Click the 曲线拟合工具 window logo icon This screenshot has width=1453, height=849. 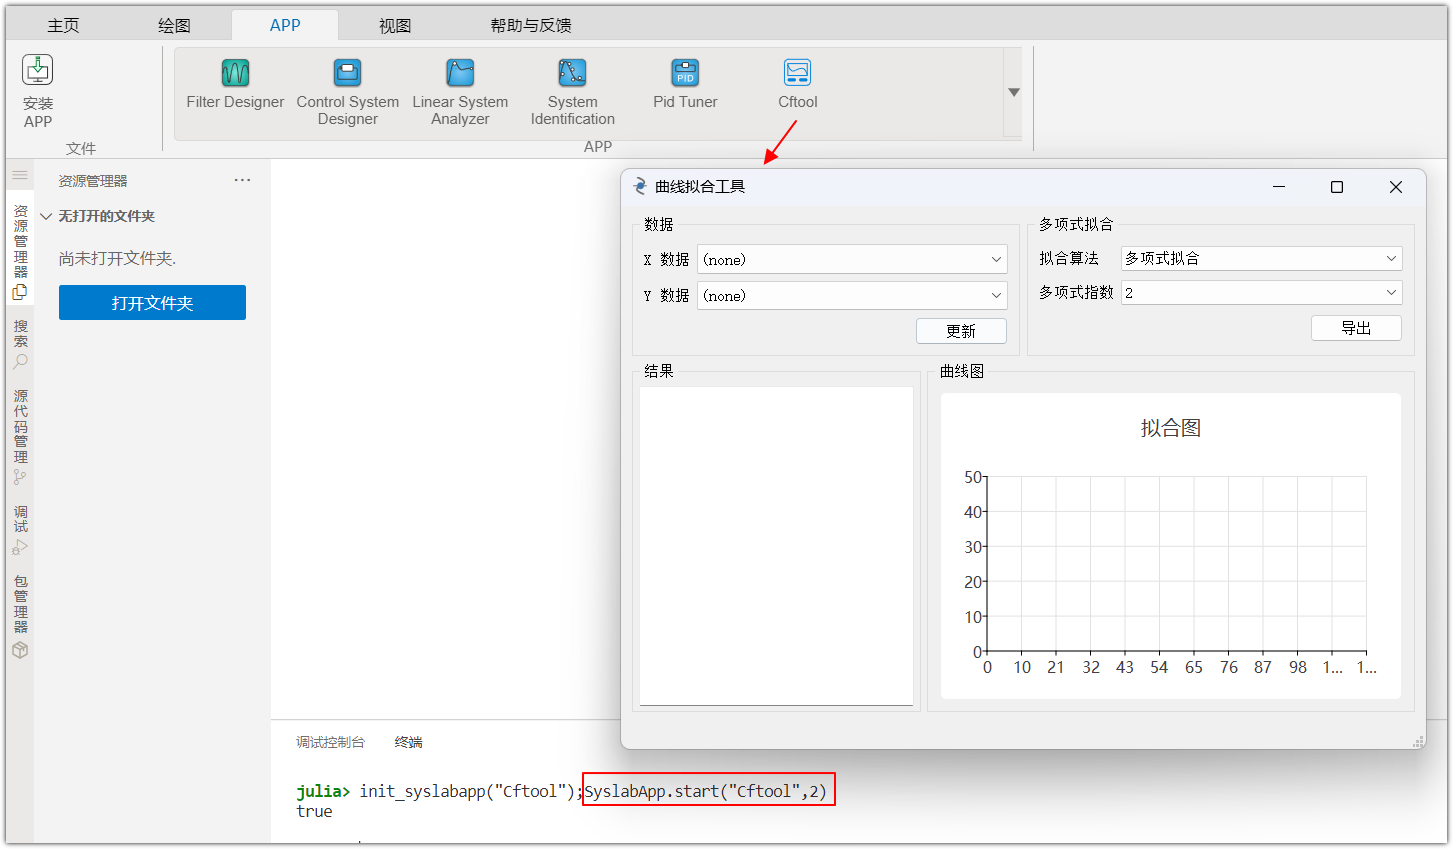(640, 186)
